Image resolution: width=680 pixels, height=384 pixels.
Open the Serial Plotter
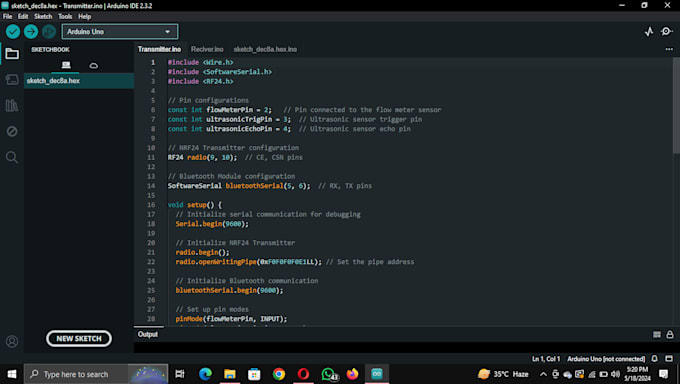pyautogui.click(x=649, y=32)
